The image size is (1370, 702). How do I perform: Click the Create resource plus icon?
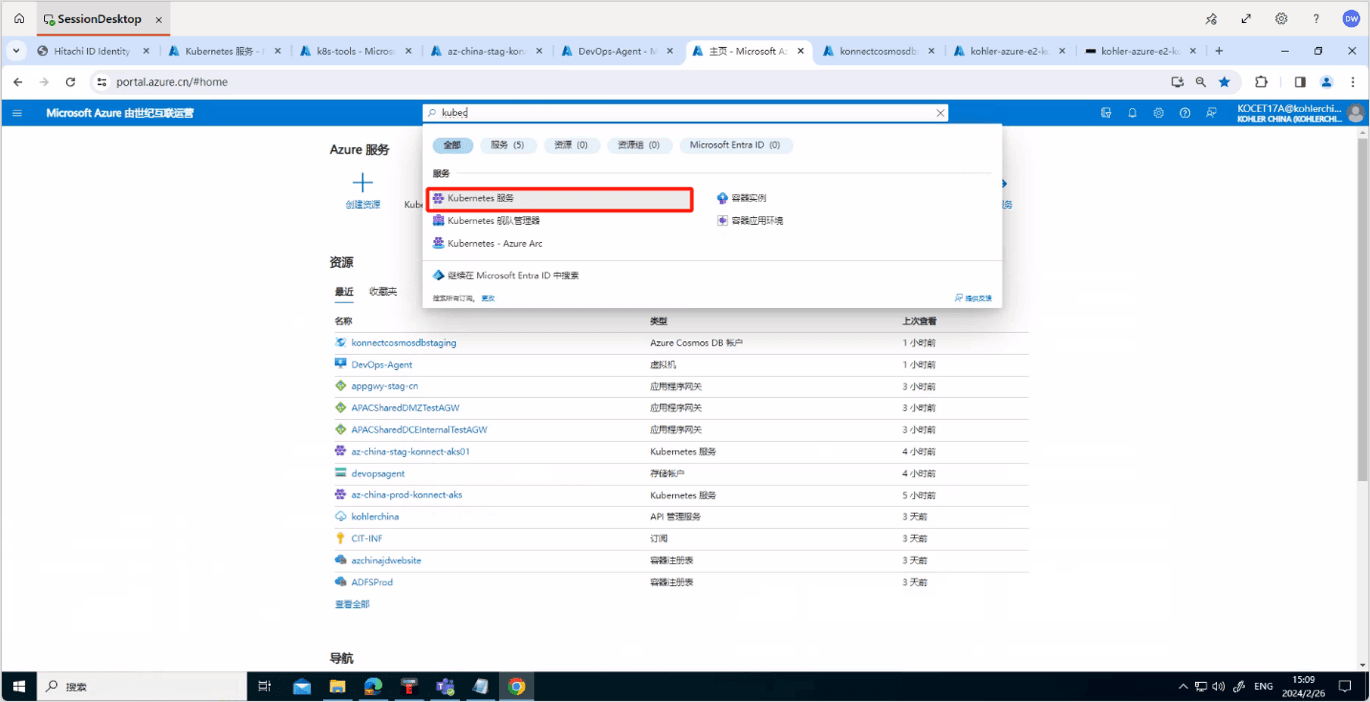363,182
